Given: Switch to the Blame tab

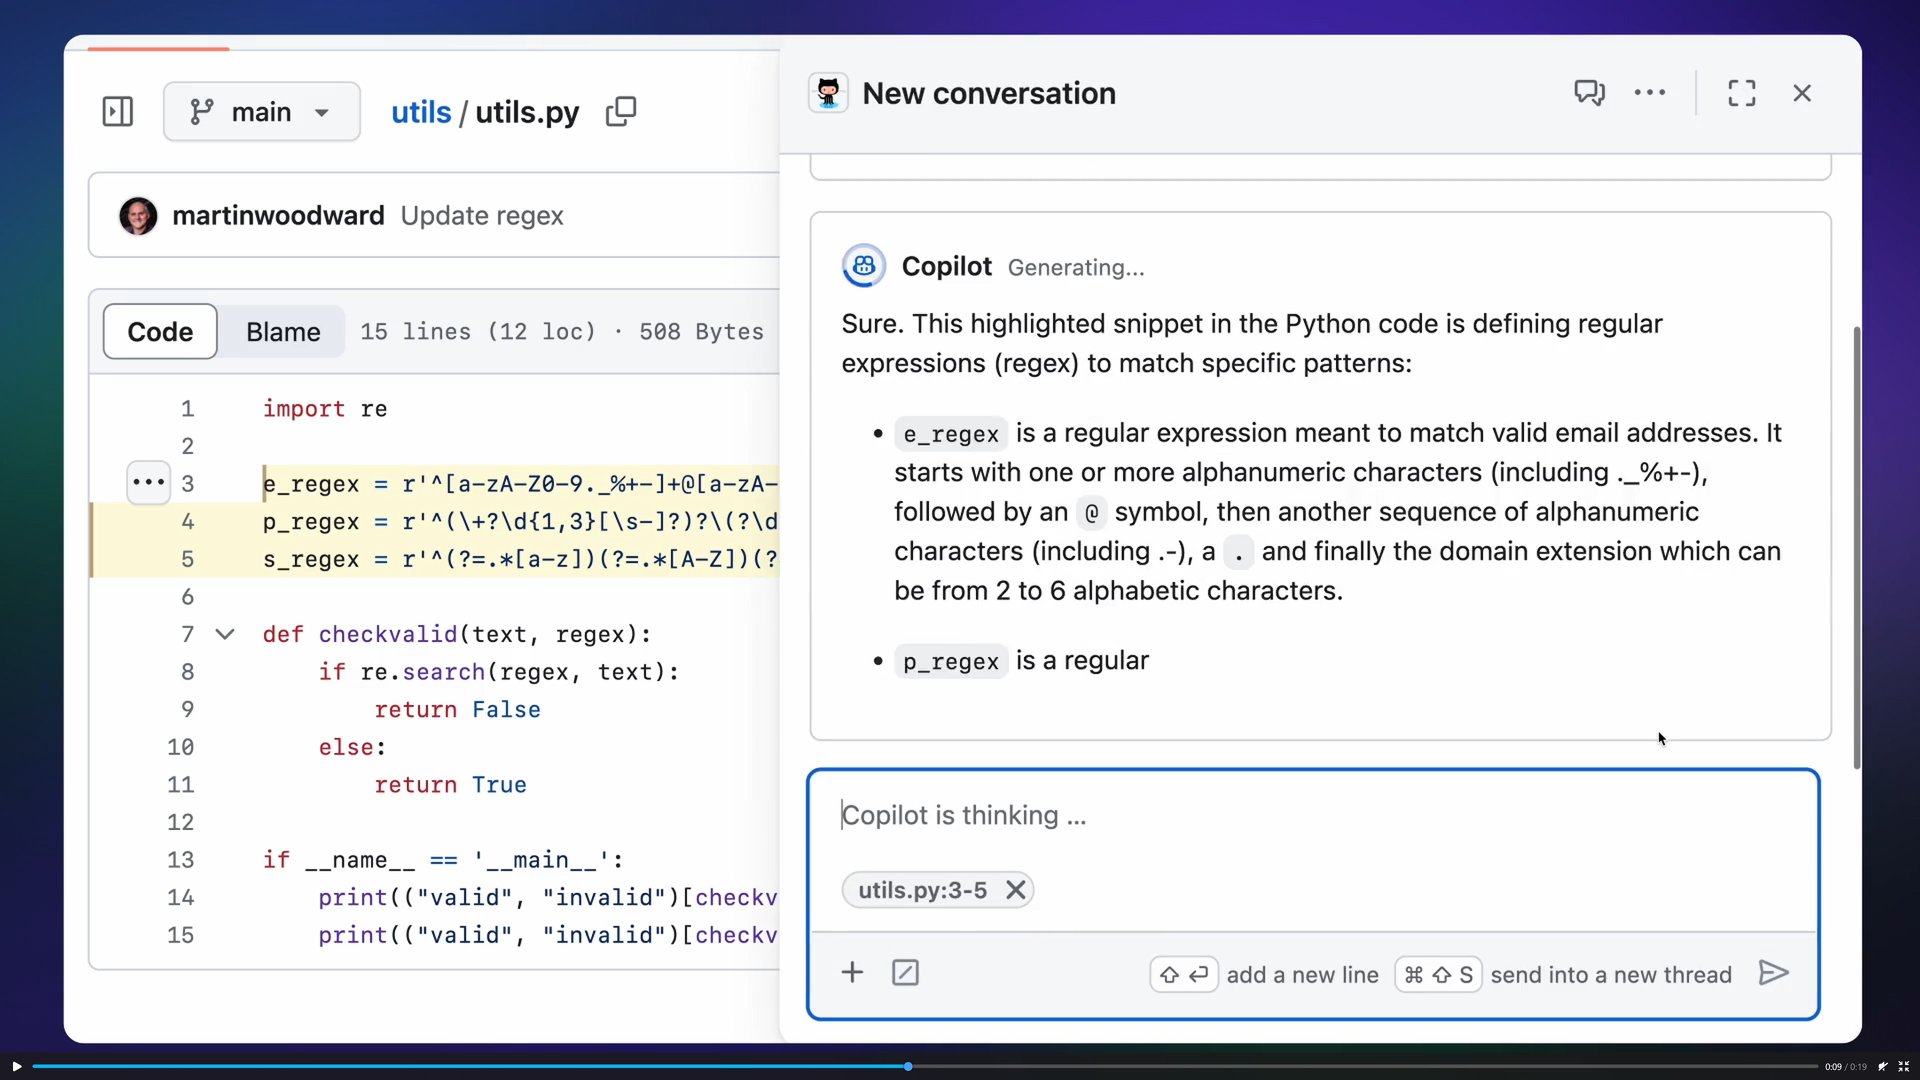Looking at the screenshot, I should click(x=283, y=331).
